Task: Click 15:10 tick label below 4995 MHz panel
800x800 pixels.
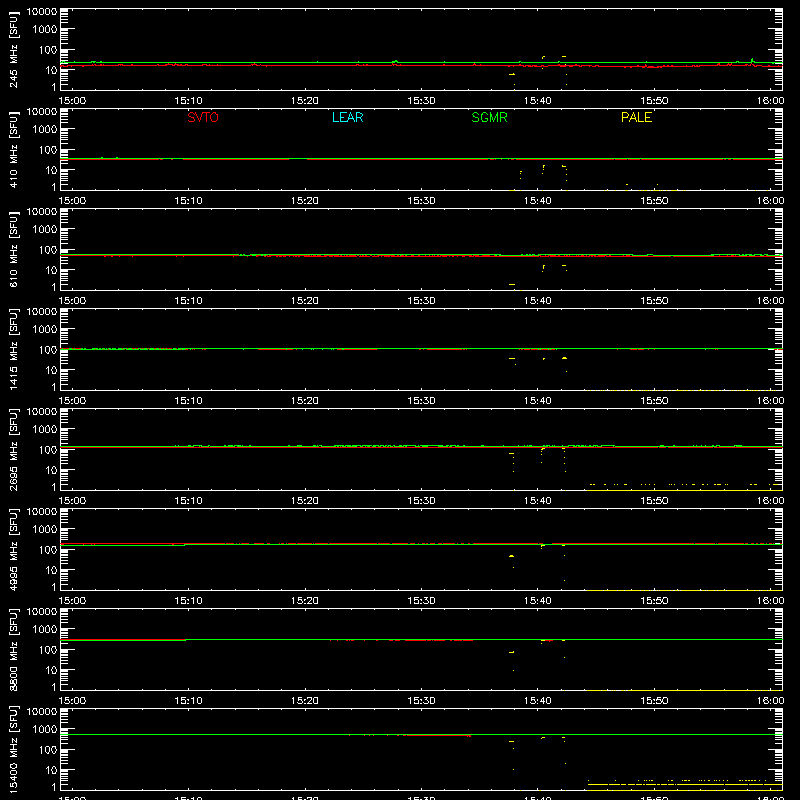Action: pos(188,601)
